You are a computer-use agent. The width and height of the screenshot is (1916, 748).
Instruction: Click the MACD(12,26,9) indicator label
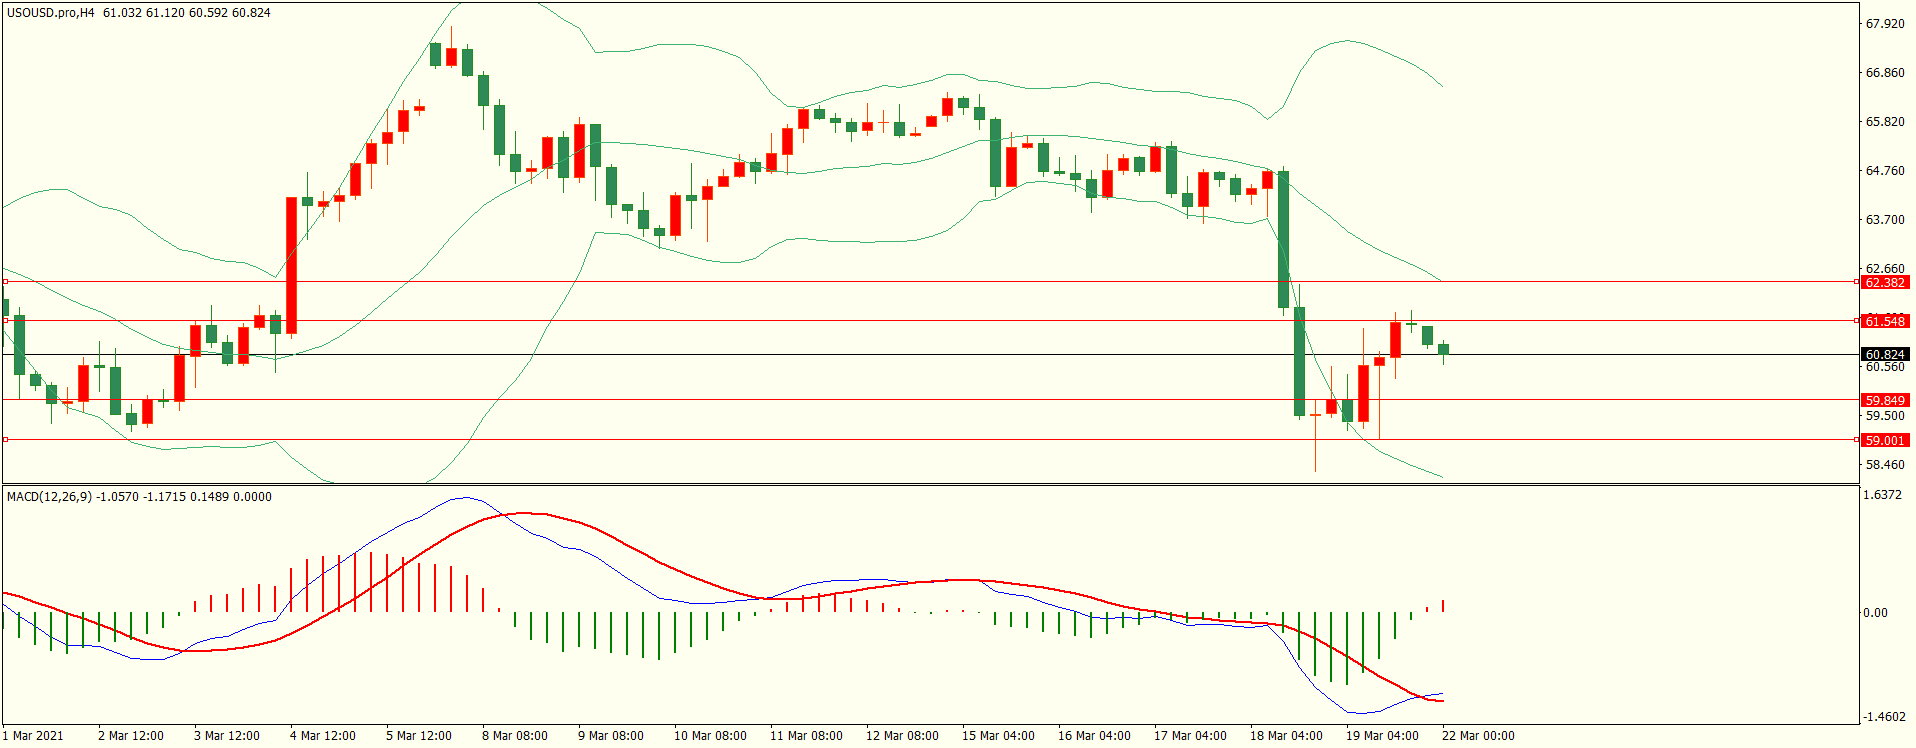50,497
